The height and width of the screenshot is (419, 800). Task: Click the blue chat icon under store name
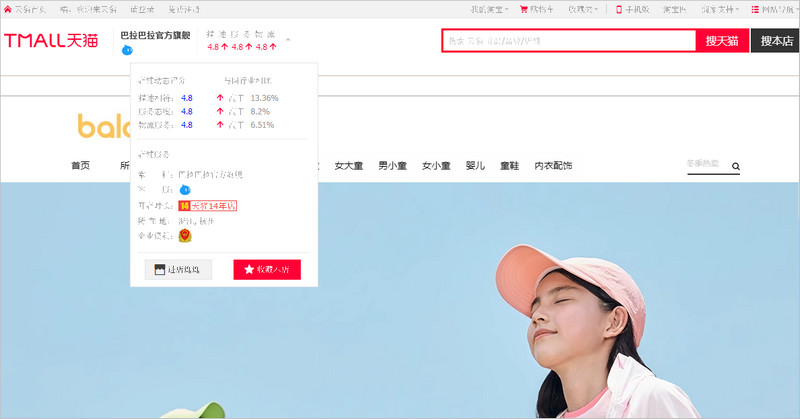pyautogui.click(x=127, y=50)
